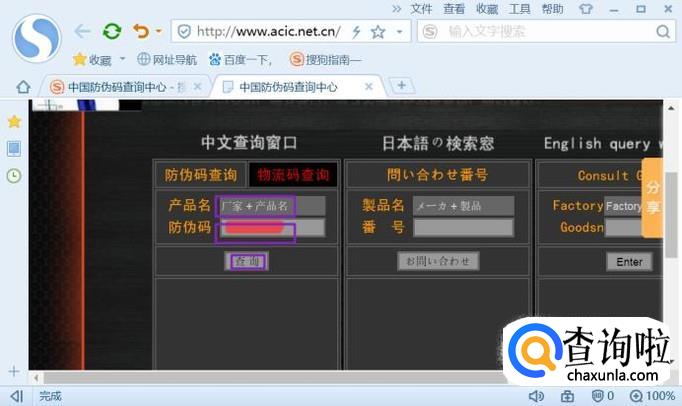This screenshot has height=406, width=682.
Task: Click the Factory input field
Action: pyautogui.click(x=623, y=205)
